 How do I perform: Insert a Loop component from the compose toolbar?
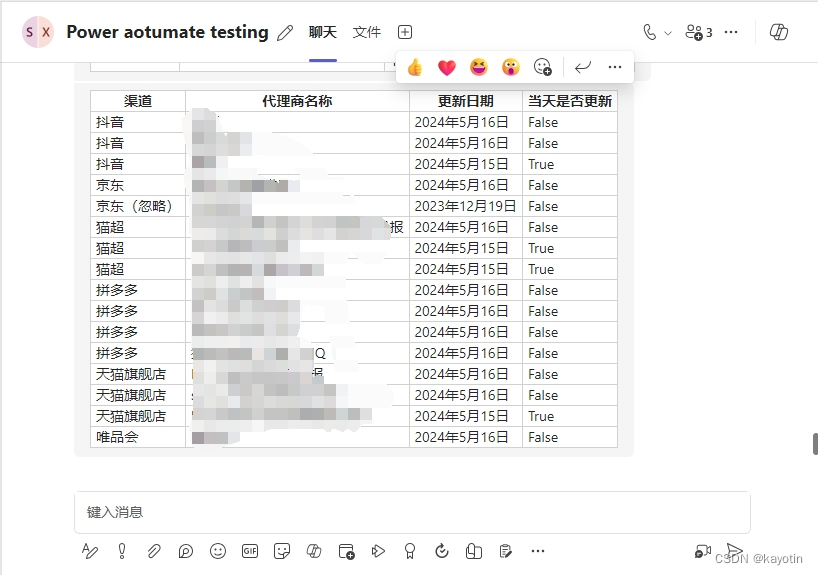coord(186,551)
